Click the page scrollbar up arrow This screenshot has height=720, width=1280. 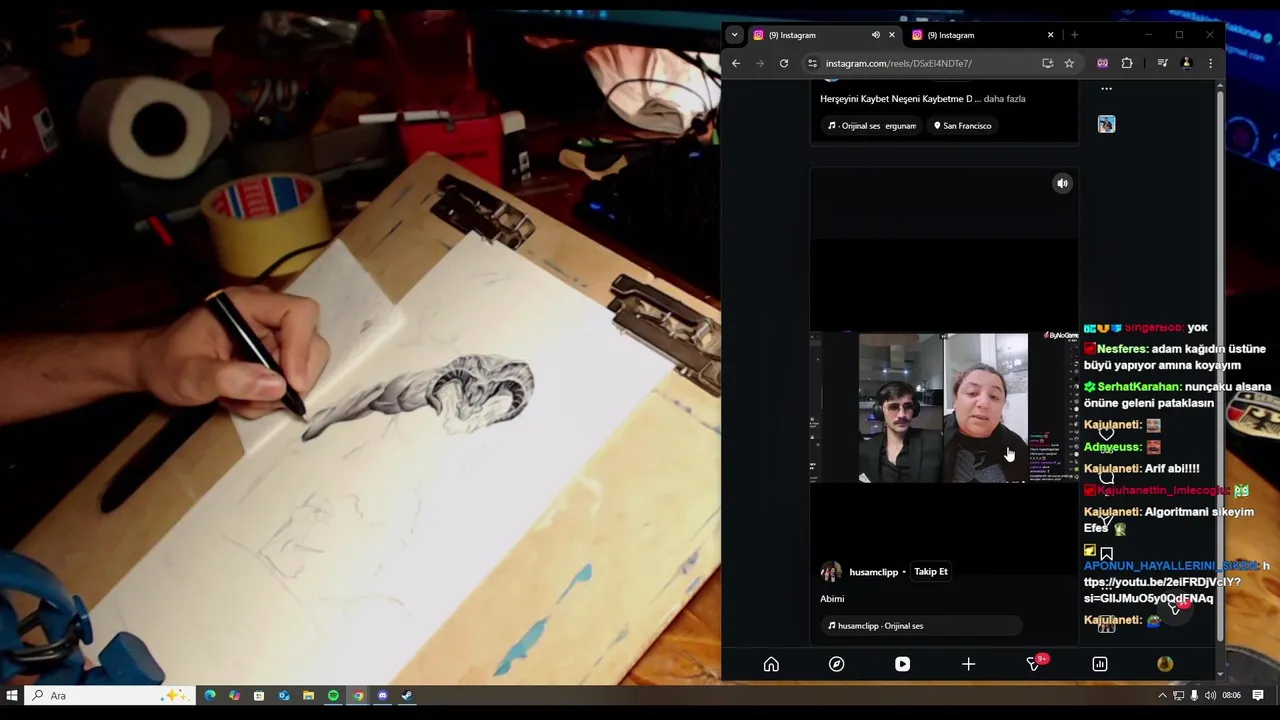[x=1219, y=86]
